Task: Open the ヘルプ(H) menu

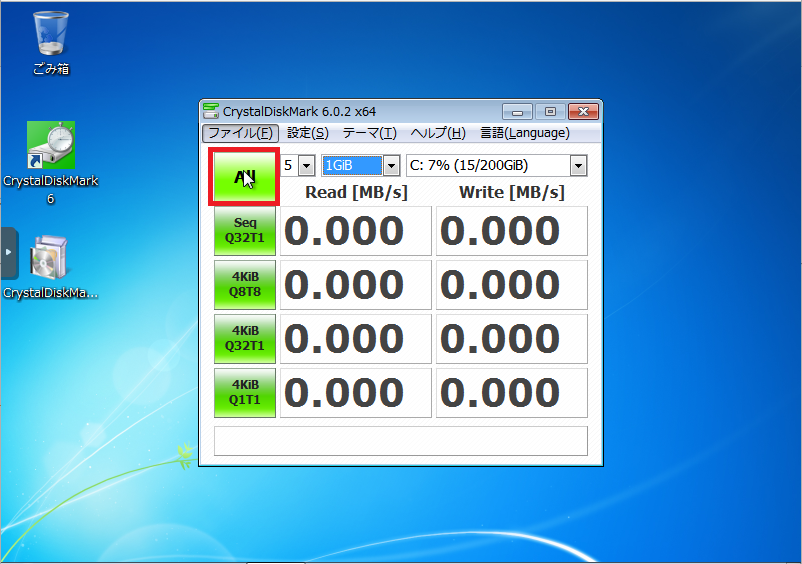Action: click(438, 133)
